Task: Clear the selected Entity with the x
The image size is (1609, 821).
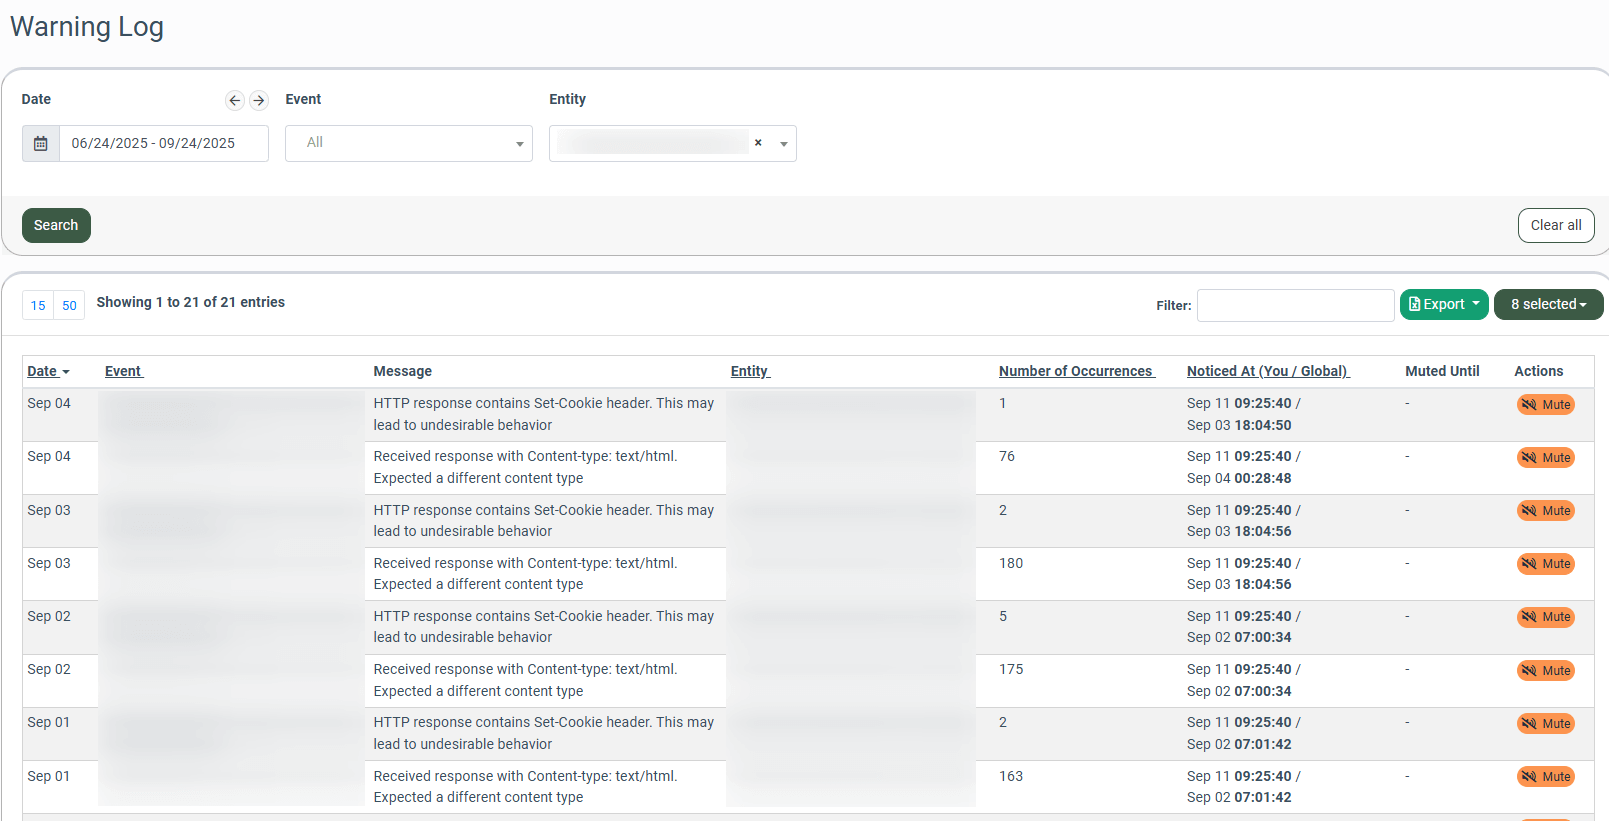Action: point(758,143)
